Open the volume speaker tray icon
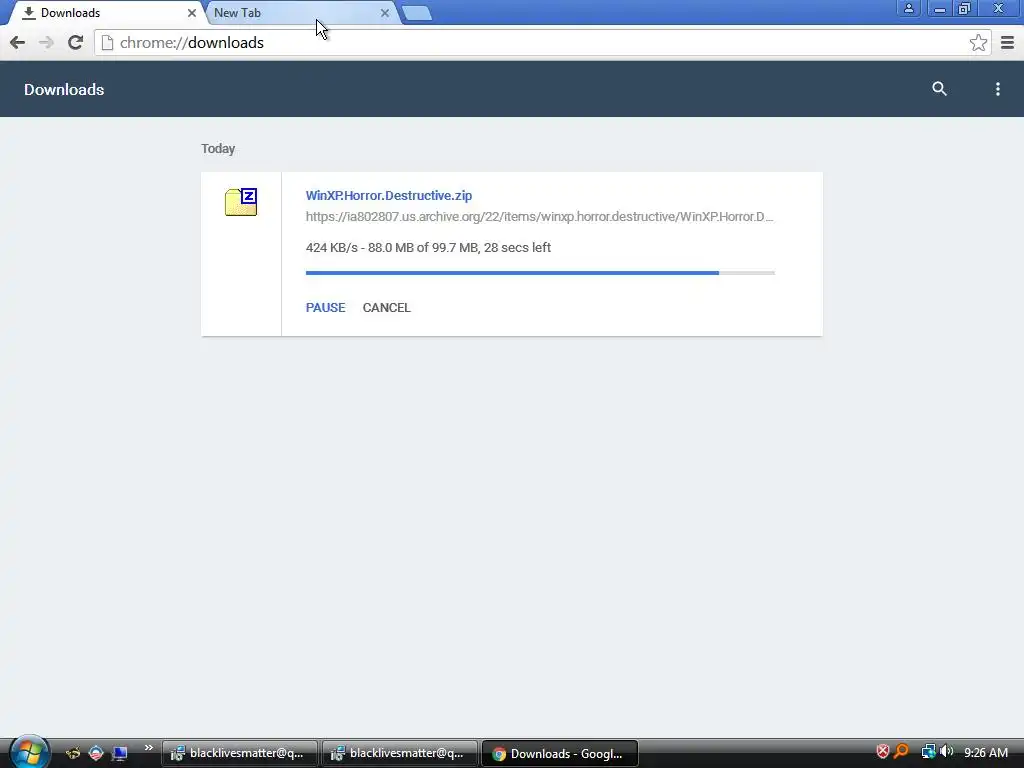 click(x=946, y=752)
